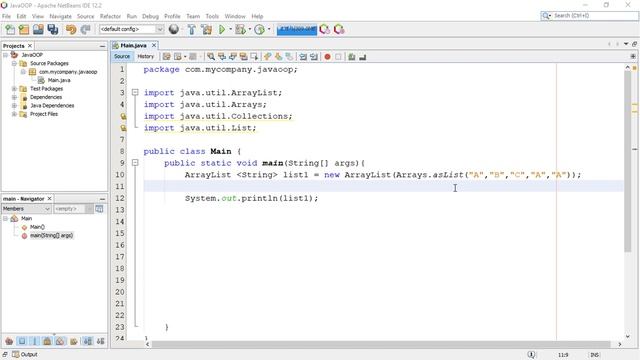Toggle Bookmark icon in editor toolbar
The width and height of the screenshot is (640, 360).
pyautogui.click(x=289, y=57)
